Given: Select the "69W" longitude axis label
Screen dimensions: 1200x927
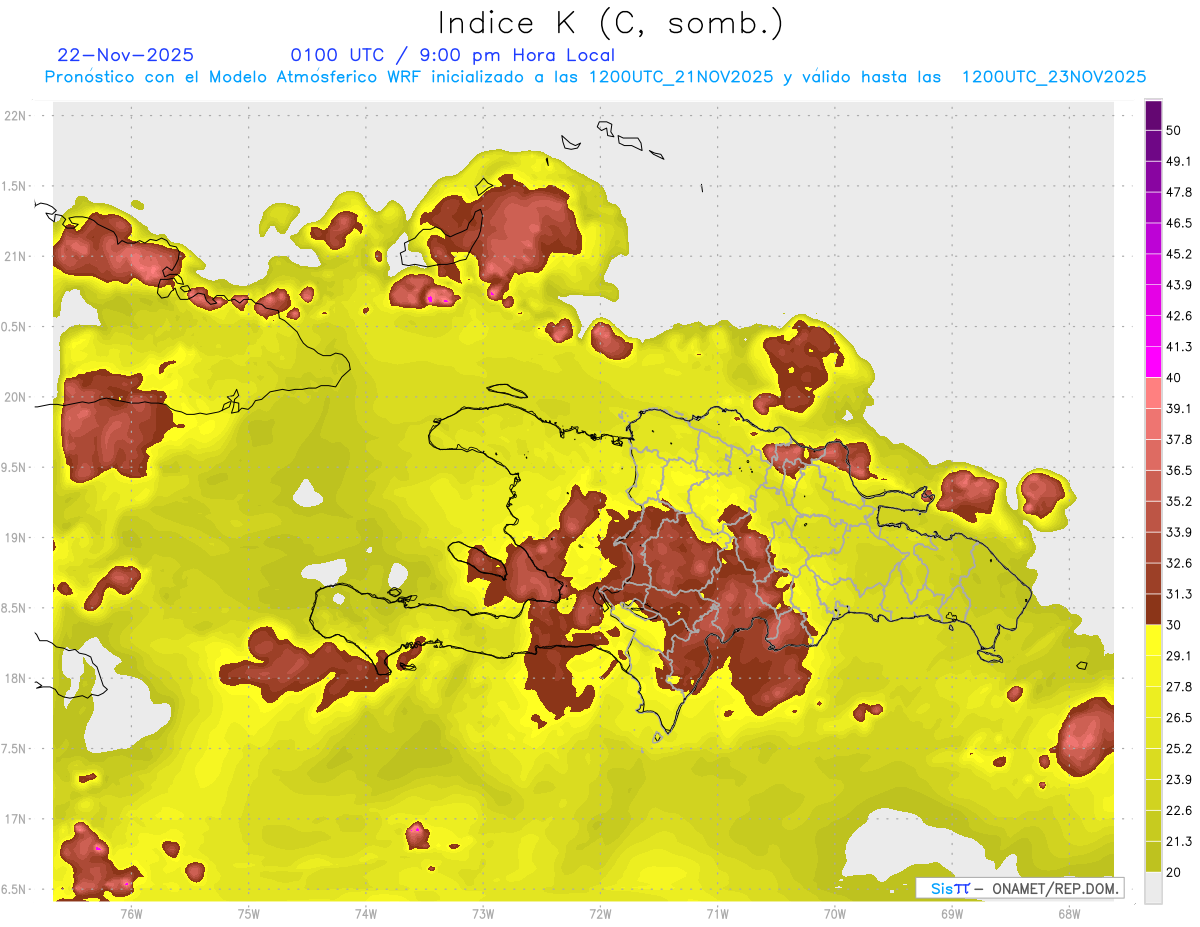Looking at the screenshot, I should 952,913.
